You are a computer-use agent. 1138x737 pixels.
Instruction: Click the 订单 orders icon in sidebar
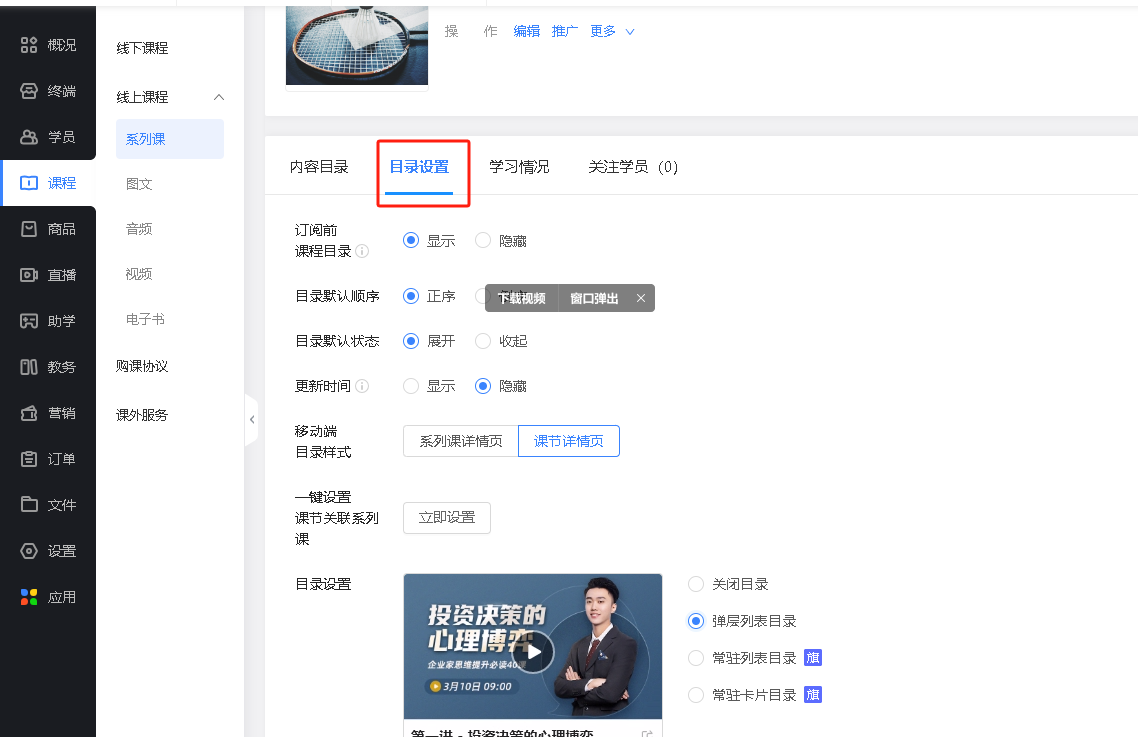tap(28, 459)
